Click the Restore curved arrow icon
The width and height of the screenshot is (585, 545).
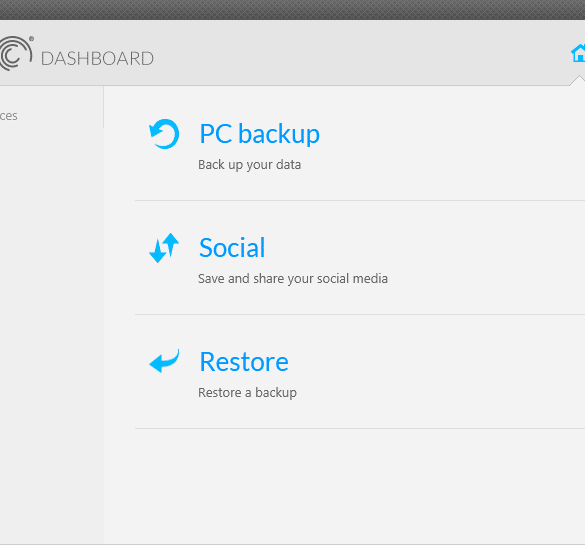pyautogui.click(x=164, y=361)
